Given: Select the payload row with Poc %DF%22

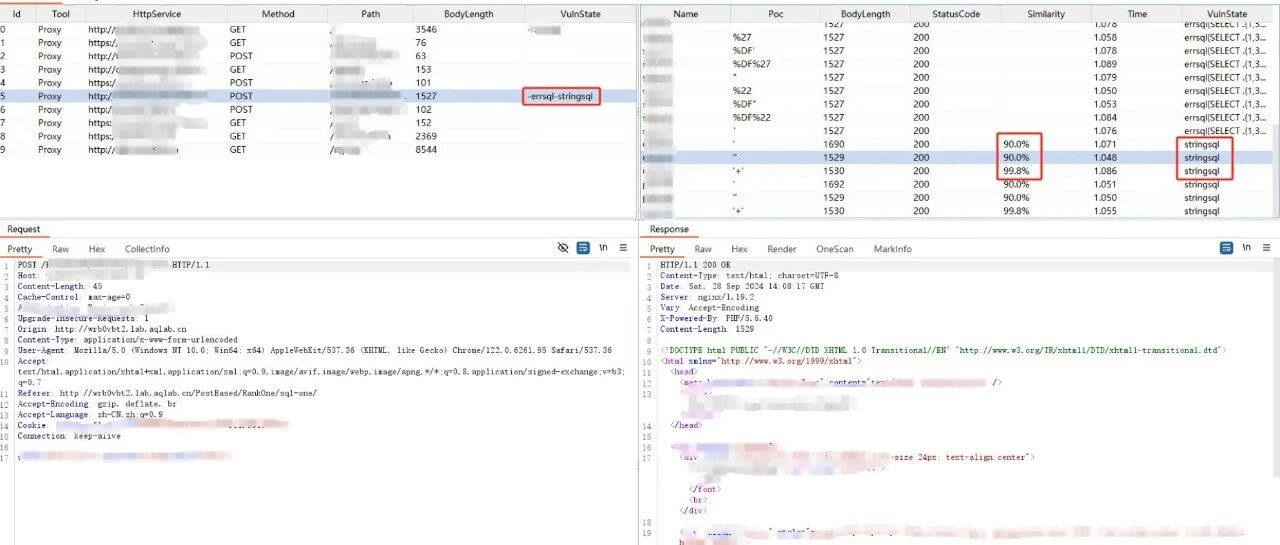Looking at the screenshot, I should pos(957,118).
